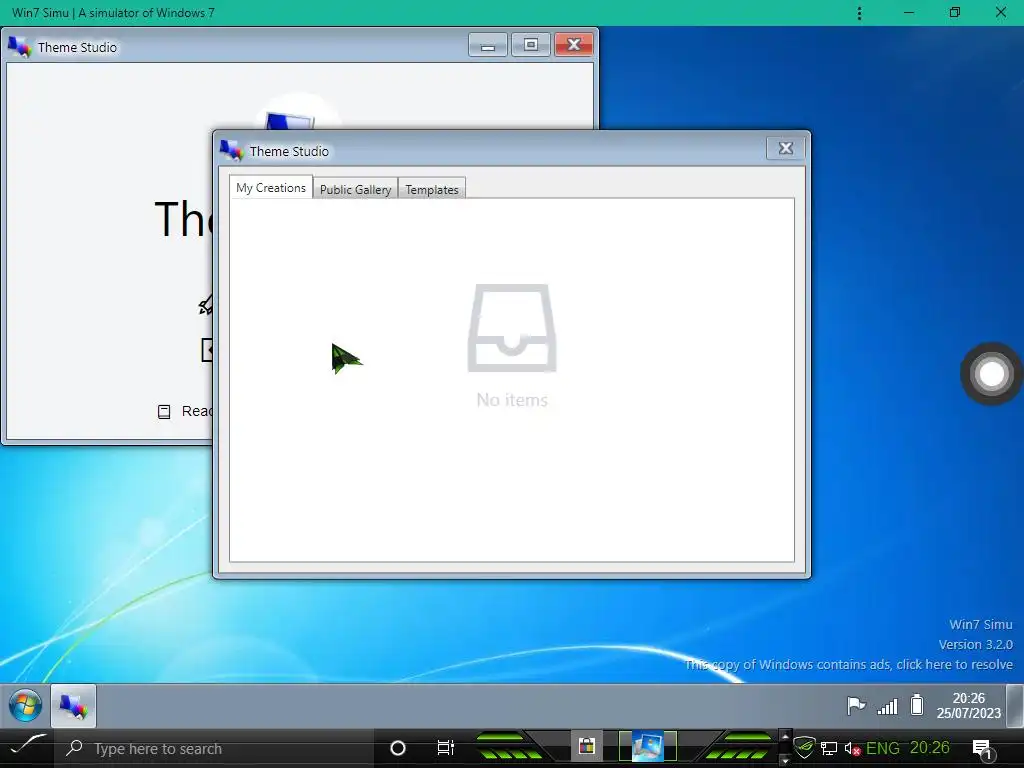Switch the ENG input language indicator
The image size is (1024, 768).
pyautogui.click(x=883, y=748)
